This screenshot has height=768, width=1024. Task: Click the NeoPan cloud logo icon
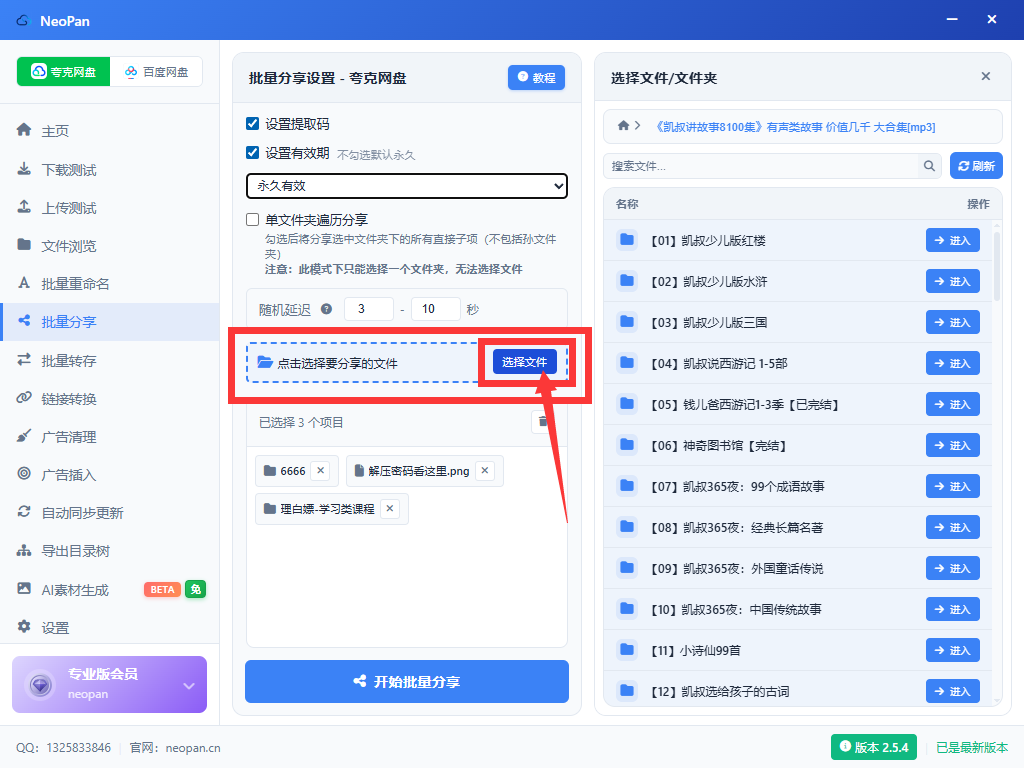pyautogui.click(x=23, y=20)
